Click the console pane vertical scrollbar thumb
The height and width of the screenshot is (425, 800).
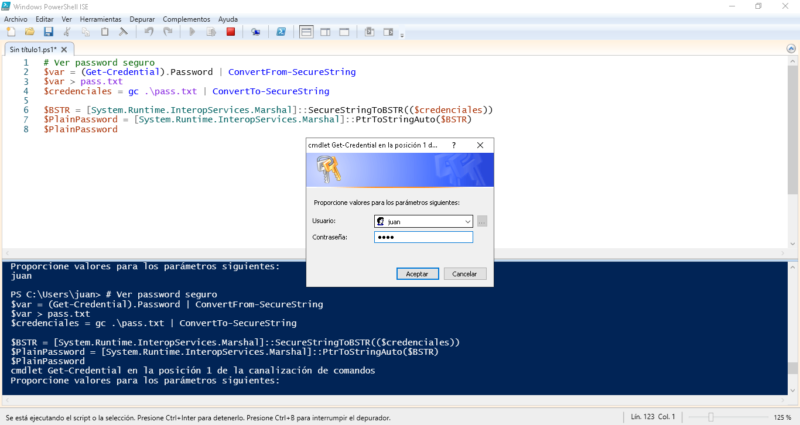click(792, 368)
